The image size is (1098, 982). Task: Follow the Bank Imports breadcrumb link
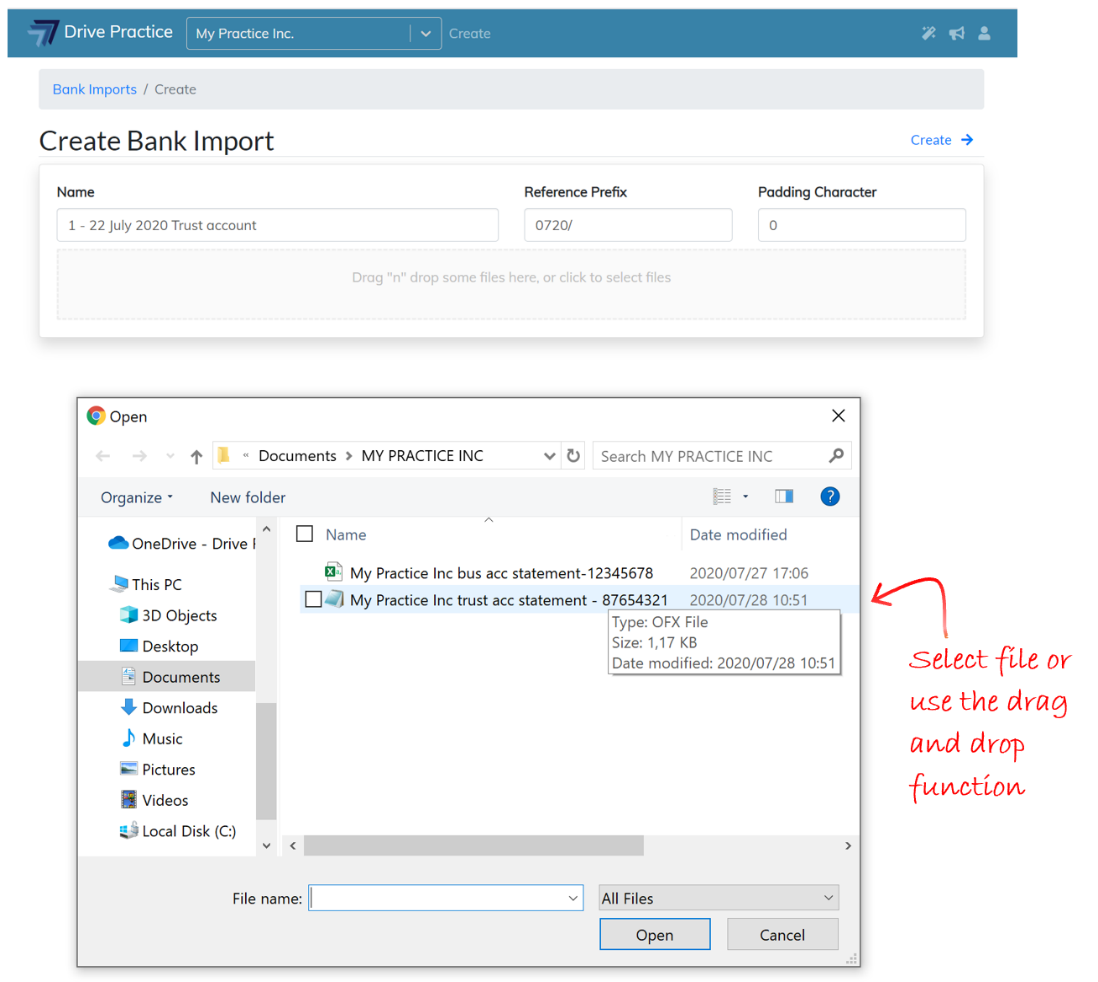pyautogui.click(x=94, y=89)
